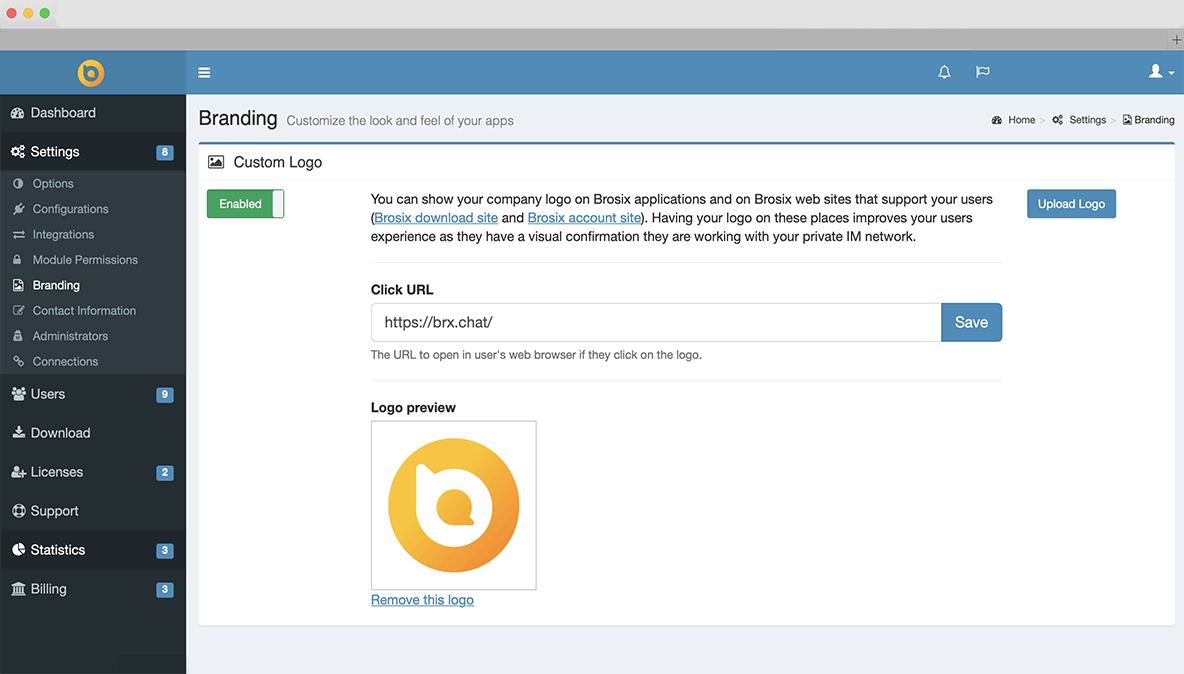Click the Connections link icon

[x=19, y=362]
